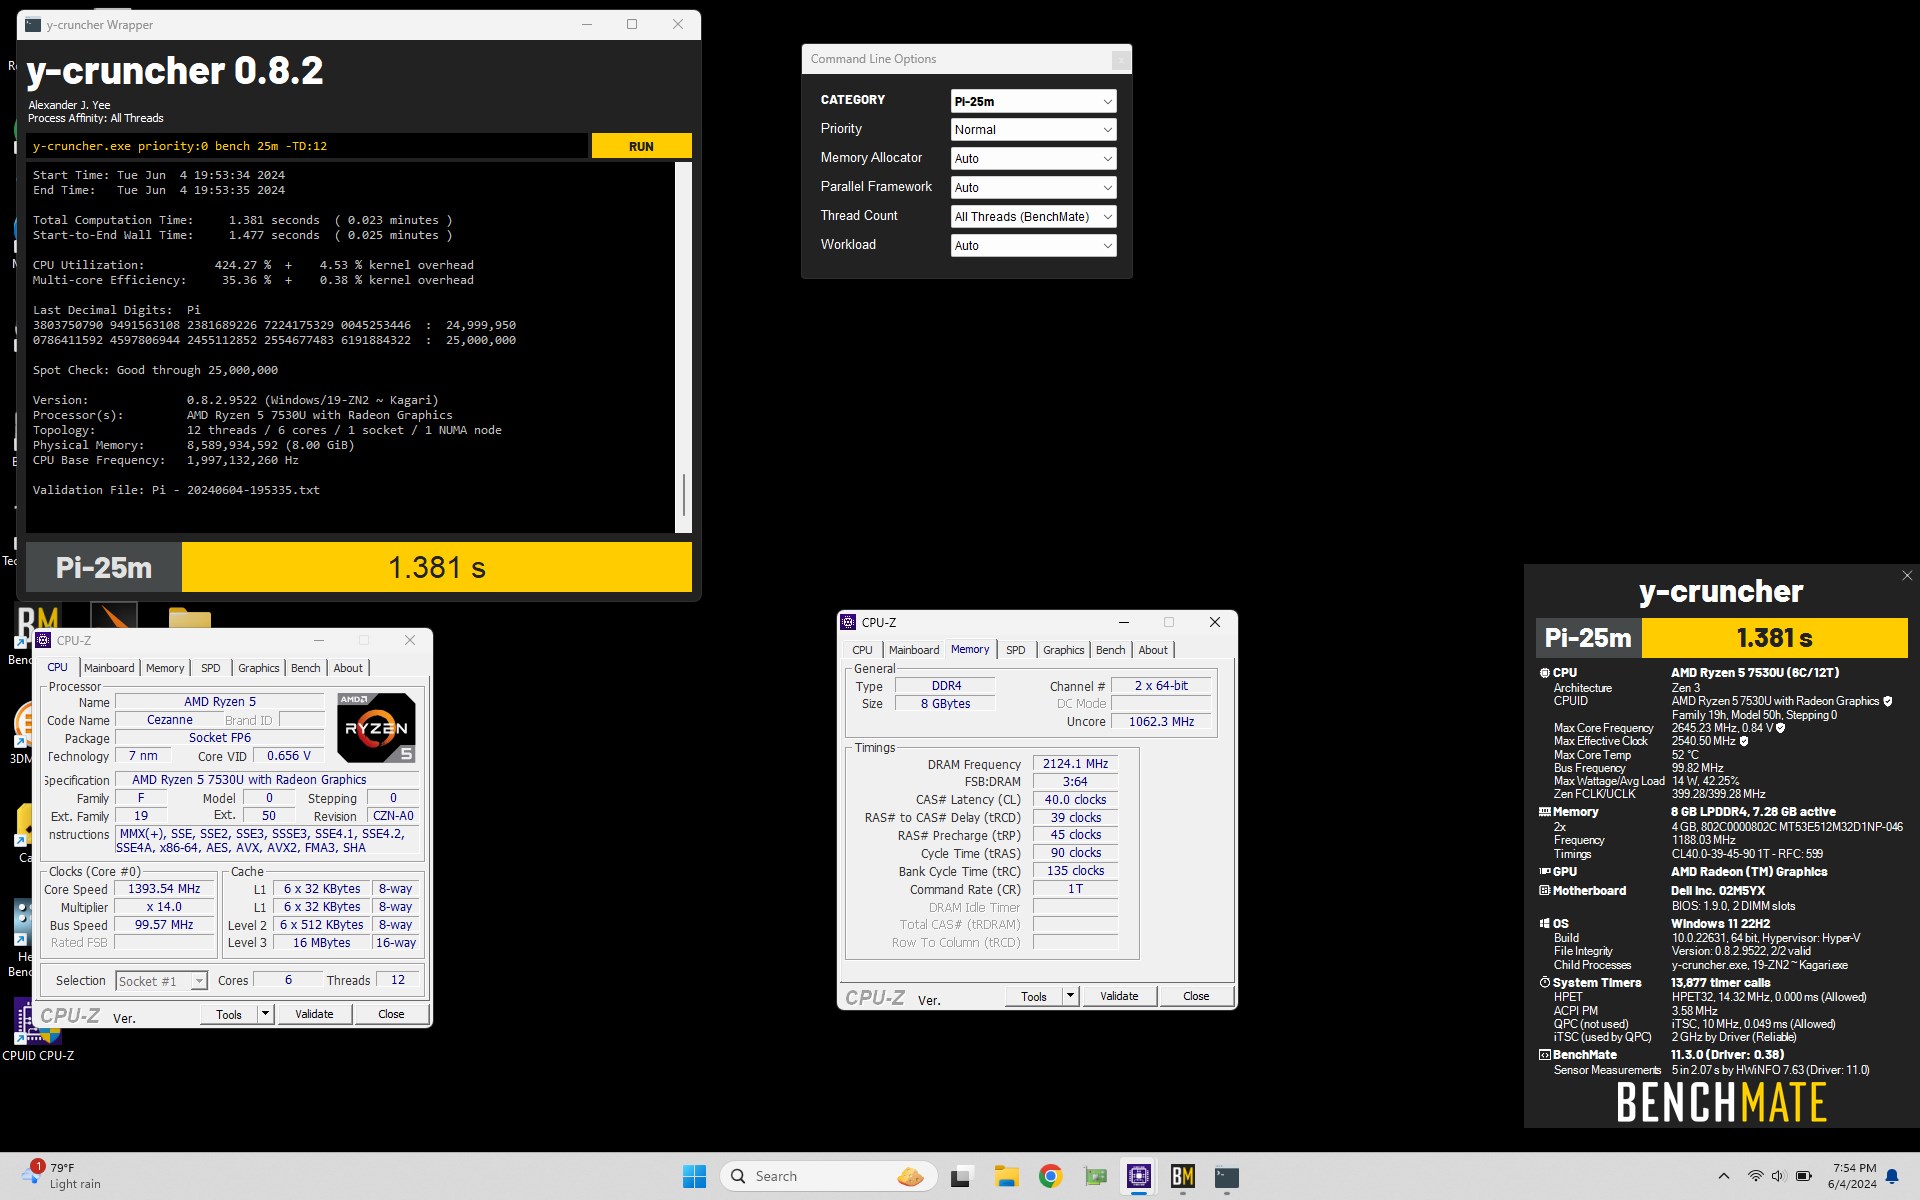Click Validate in left CPU-Z window
1920x1200 pixels.
(314, 1014)
